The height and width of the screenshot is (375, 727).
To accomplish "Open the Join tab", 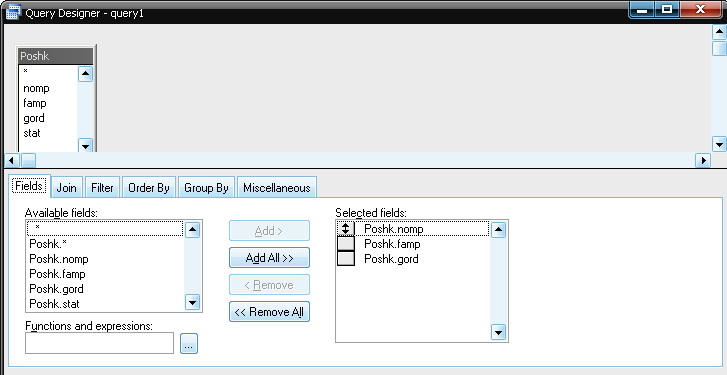I will tap(66, 188).
